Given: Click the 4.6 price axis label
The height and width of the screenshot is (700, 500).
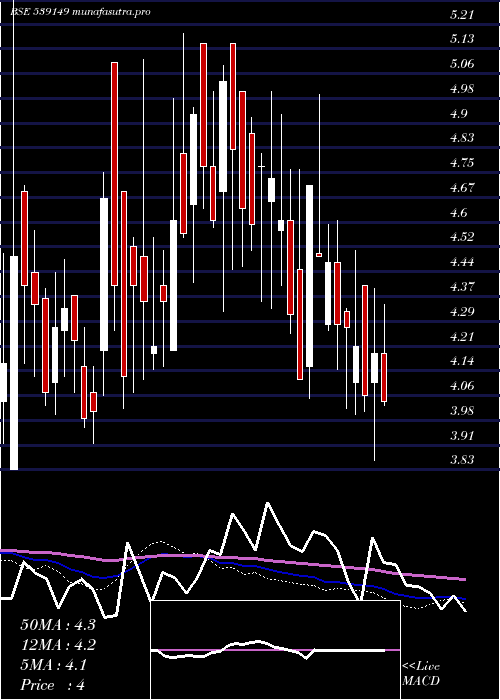Looking at the screenshot, I should pos(458,213).
